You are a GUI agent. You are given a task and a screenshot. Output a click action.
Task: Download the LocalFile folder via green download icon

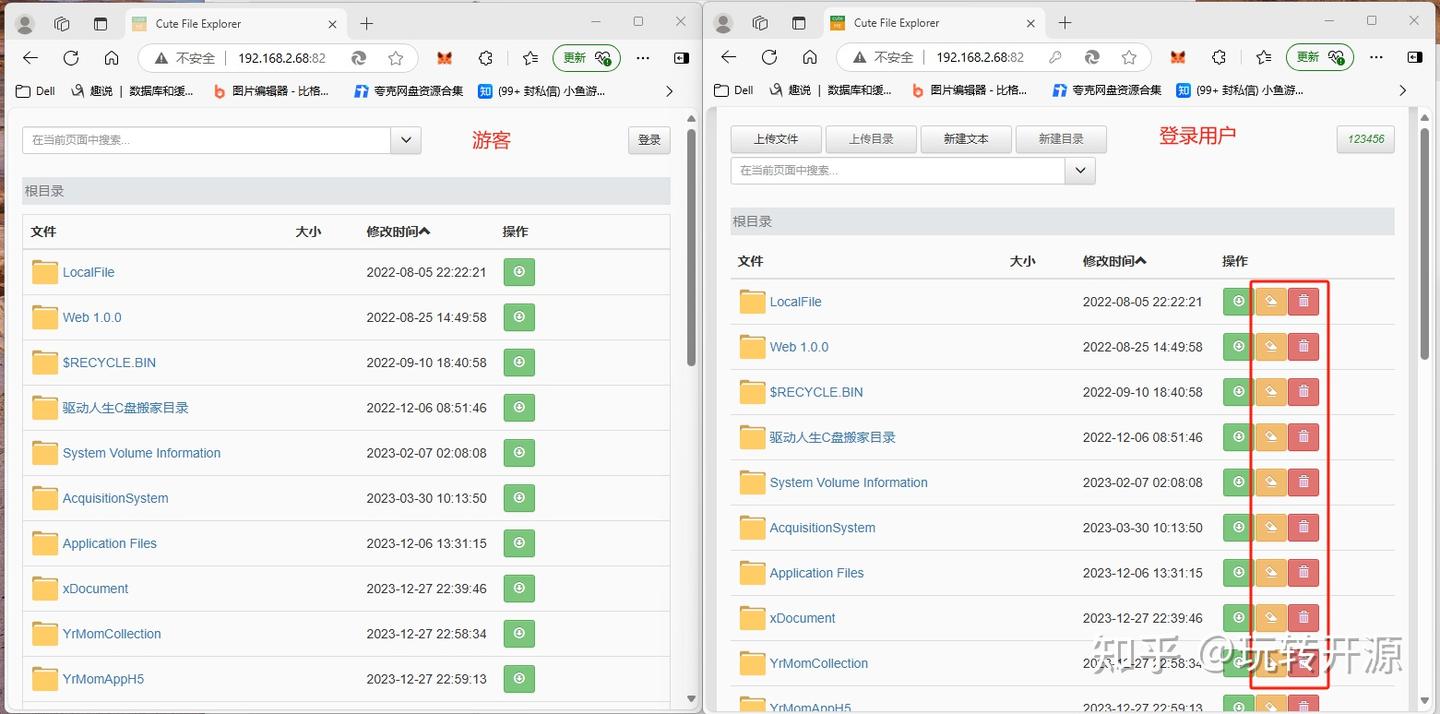click(x=1237, y=301)
